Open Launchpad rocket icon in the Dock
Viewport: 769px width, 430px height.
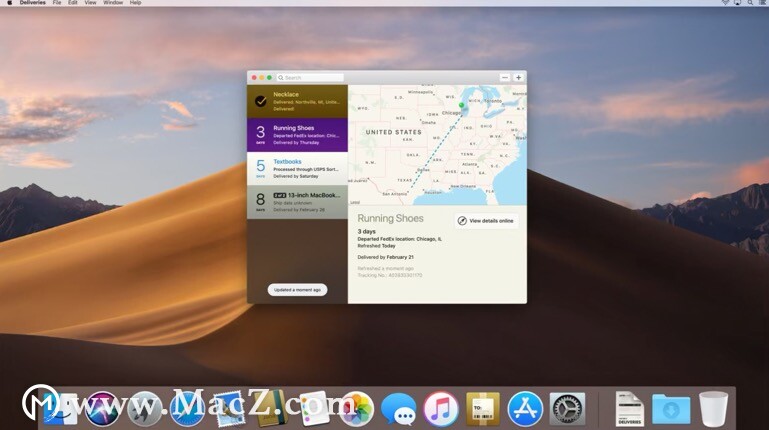click(x=144, y=408)
